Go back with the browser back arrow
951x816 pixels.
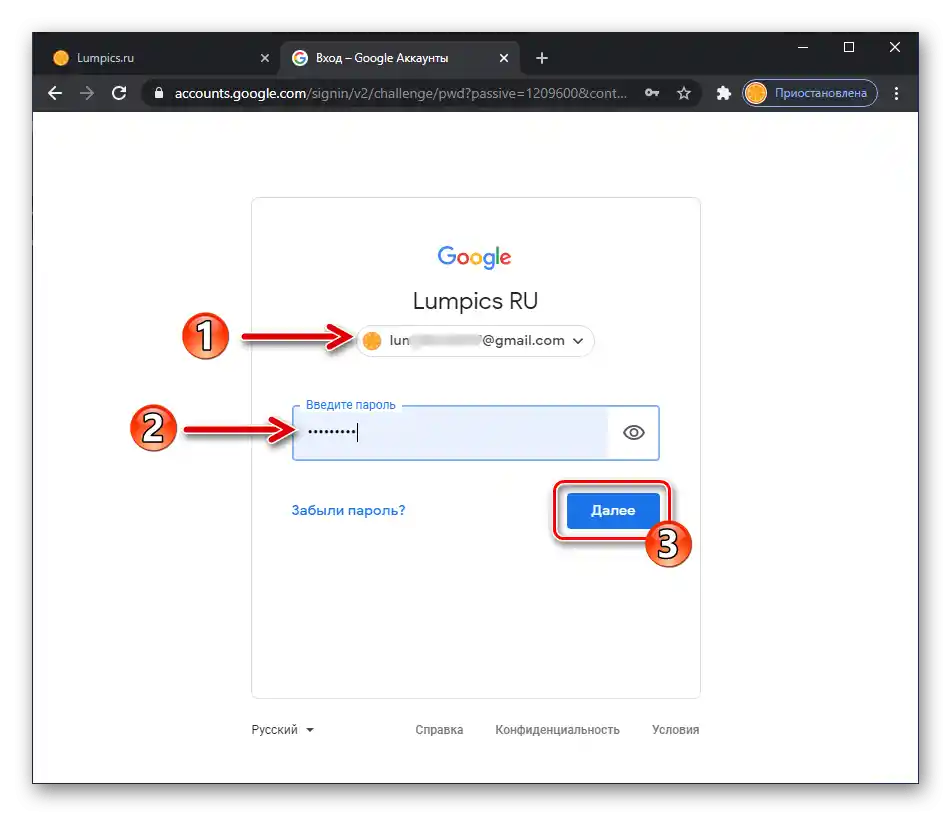point(55,93)
